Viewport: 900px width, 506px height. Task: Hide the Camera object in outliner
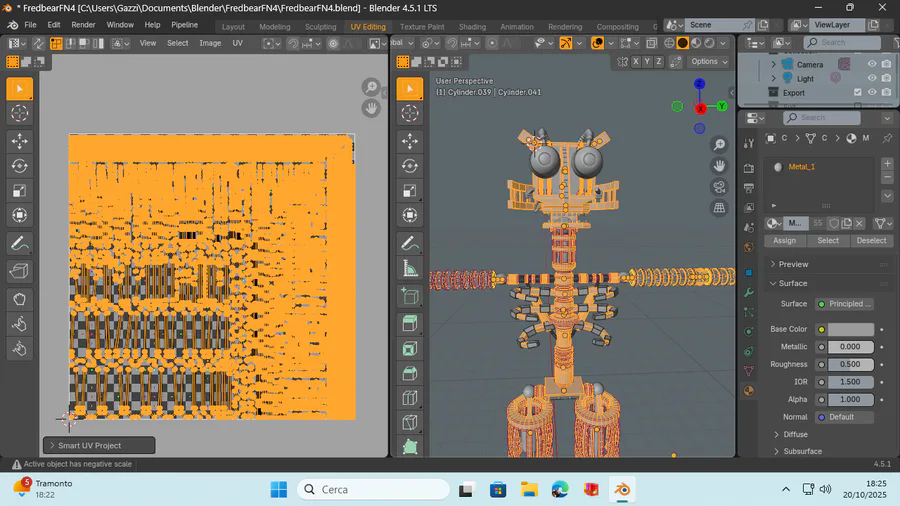click(x=872, y=64)
